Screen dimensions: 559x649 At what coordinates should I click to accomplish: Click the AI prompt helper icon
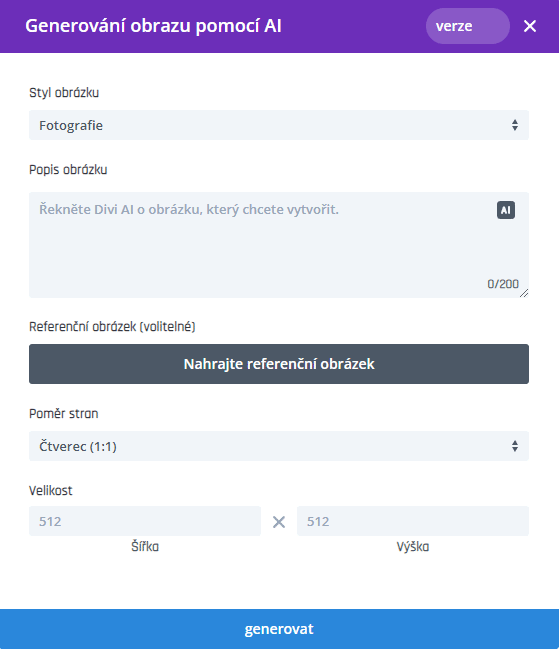(506, 210)
